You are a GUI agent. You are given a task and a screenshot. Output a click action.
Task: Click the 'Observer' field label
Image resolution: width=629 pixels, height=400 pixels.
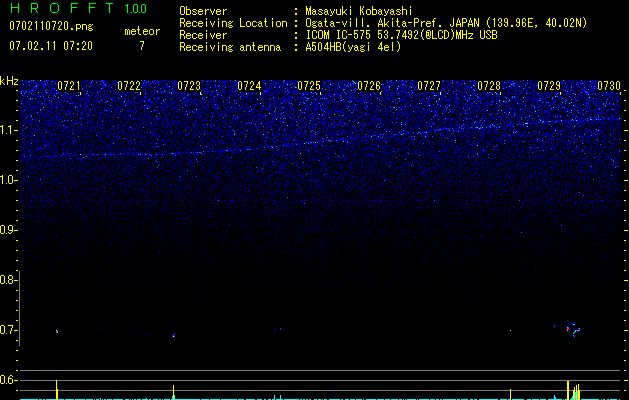pos(203,11)
